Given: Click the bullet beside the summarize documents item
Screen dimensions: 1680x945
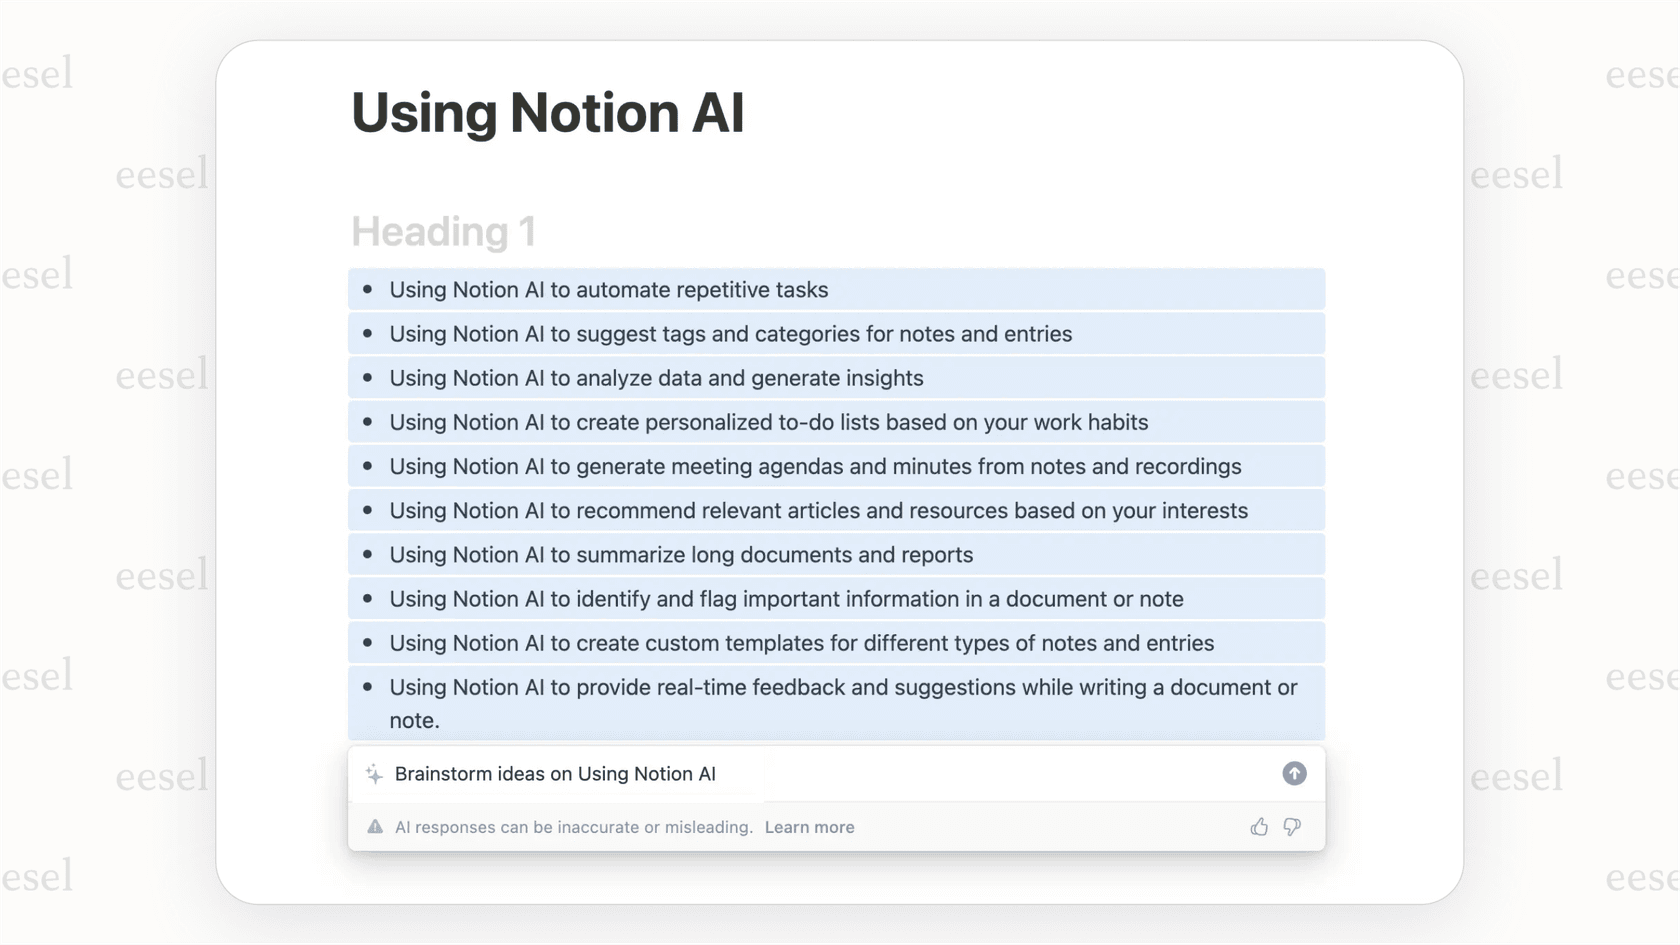Looking at the screenshot, I should (x=369, y=554).
